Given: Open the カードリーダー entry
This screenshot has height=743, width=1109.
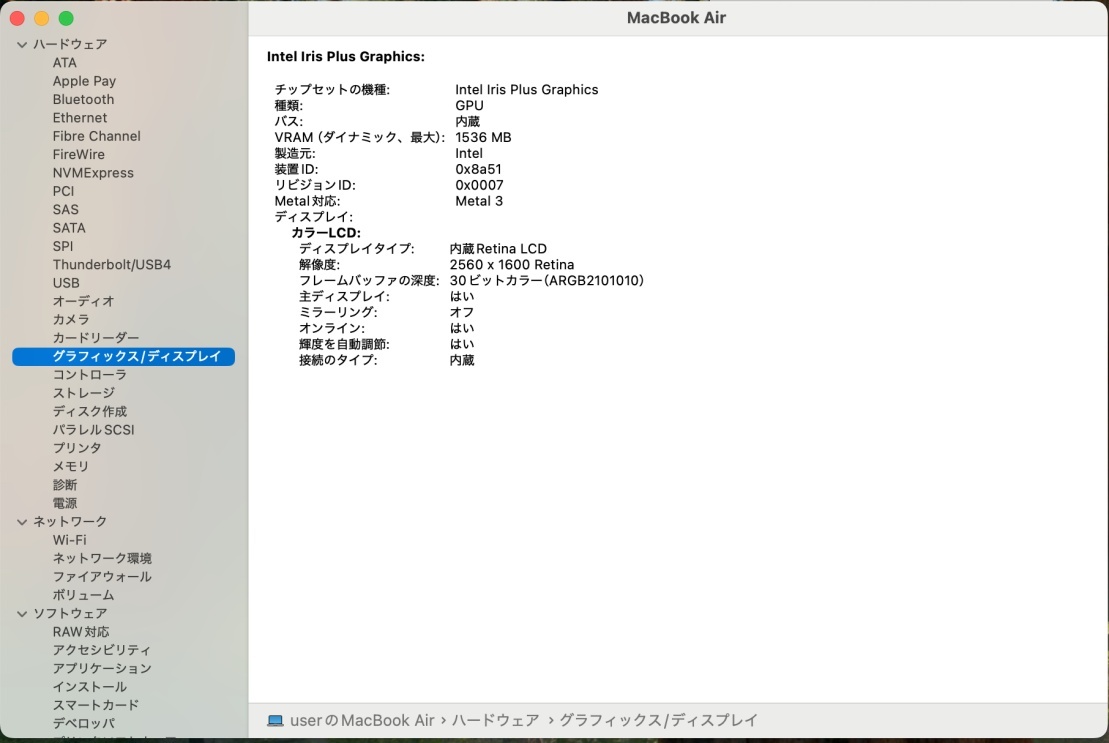Looking at the screenshot, I should point(95,338).
